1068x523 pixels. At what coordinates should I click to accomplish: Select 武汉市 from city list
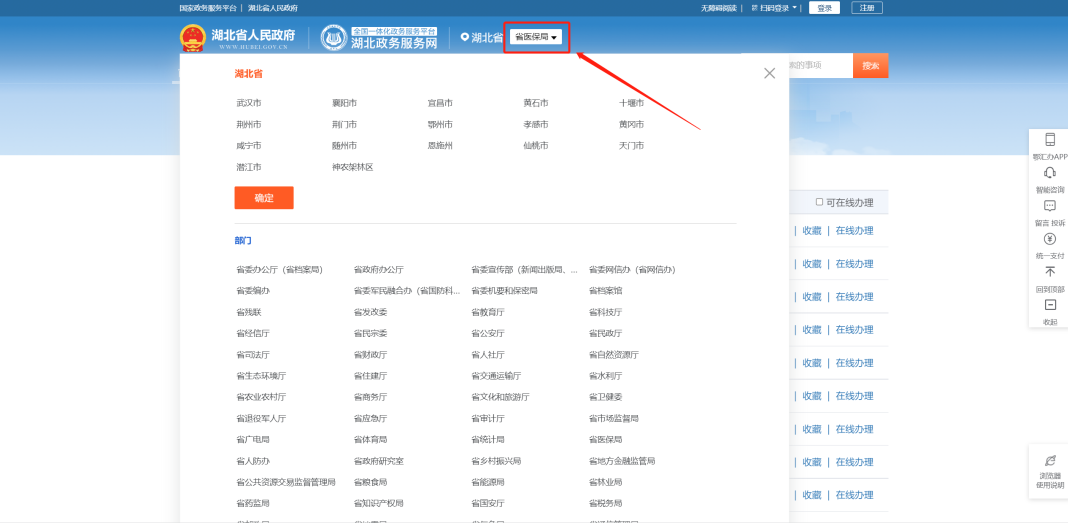(249, 103)
